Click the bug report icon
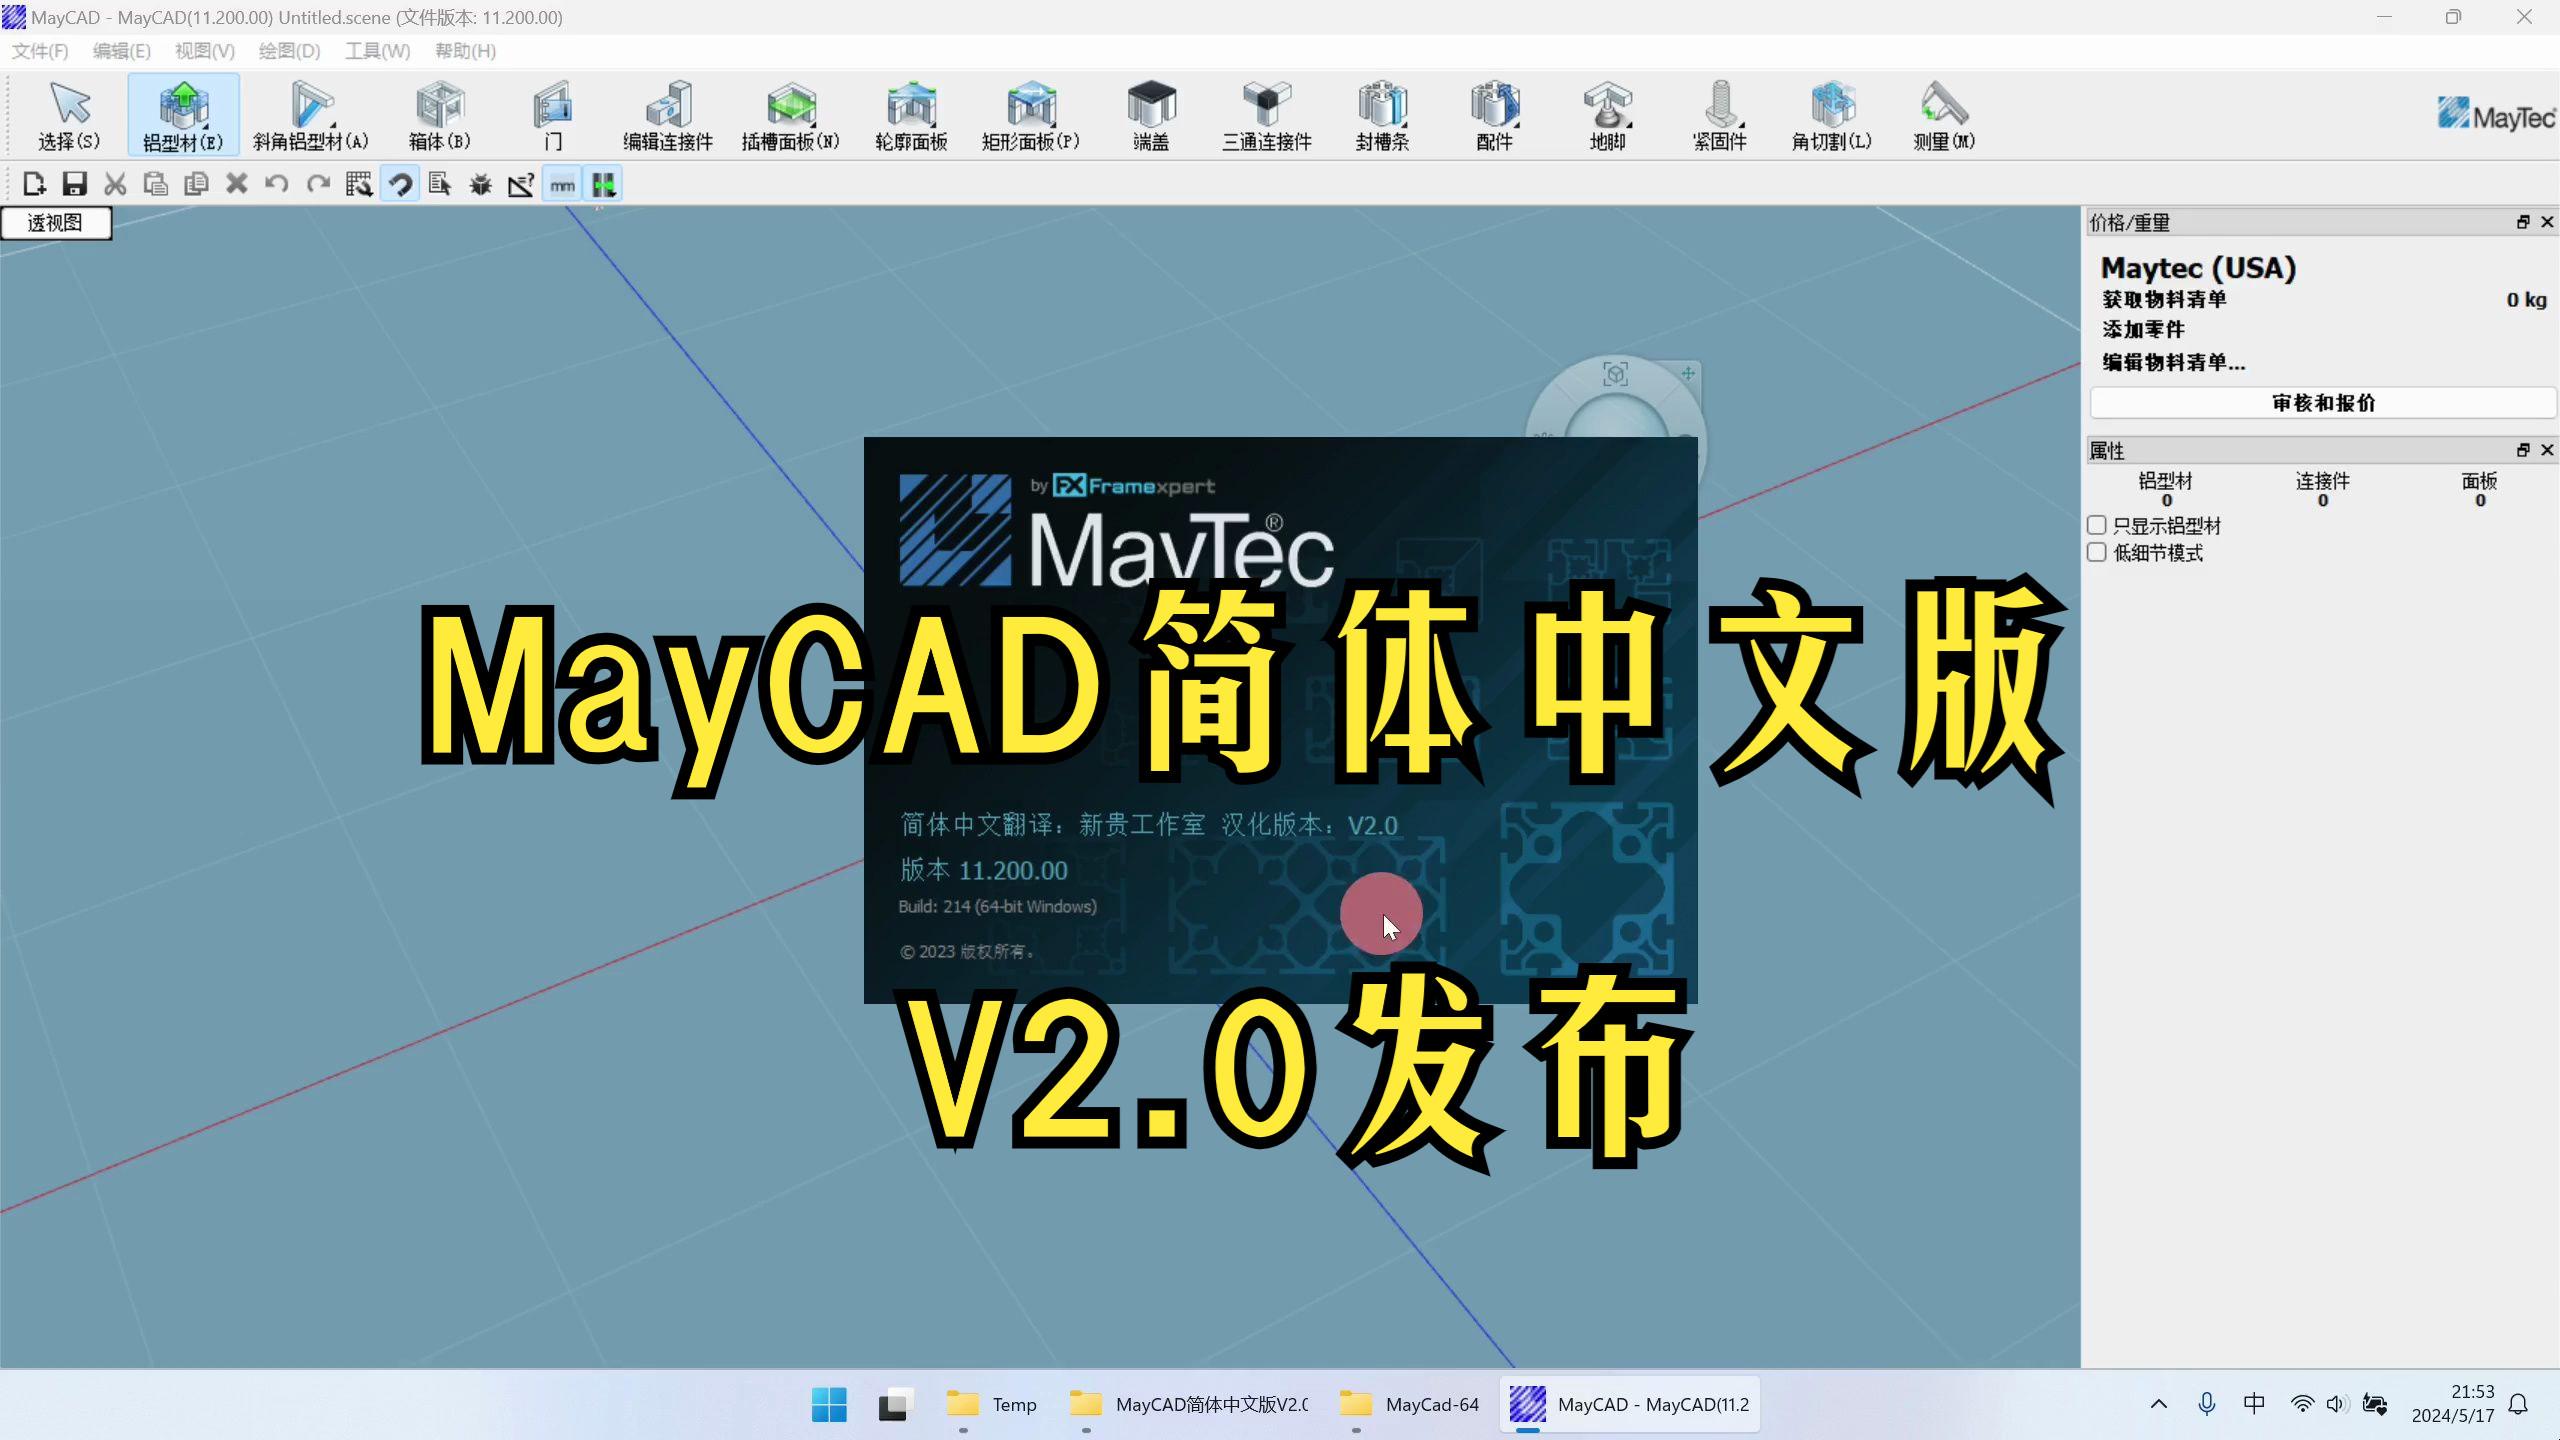Screen dimensions: 2560x1440 pos(481,184)
